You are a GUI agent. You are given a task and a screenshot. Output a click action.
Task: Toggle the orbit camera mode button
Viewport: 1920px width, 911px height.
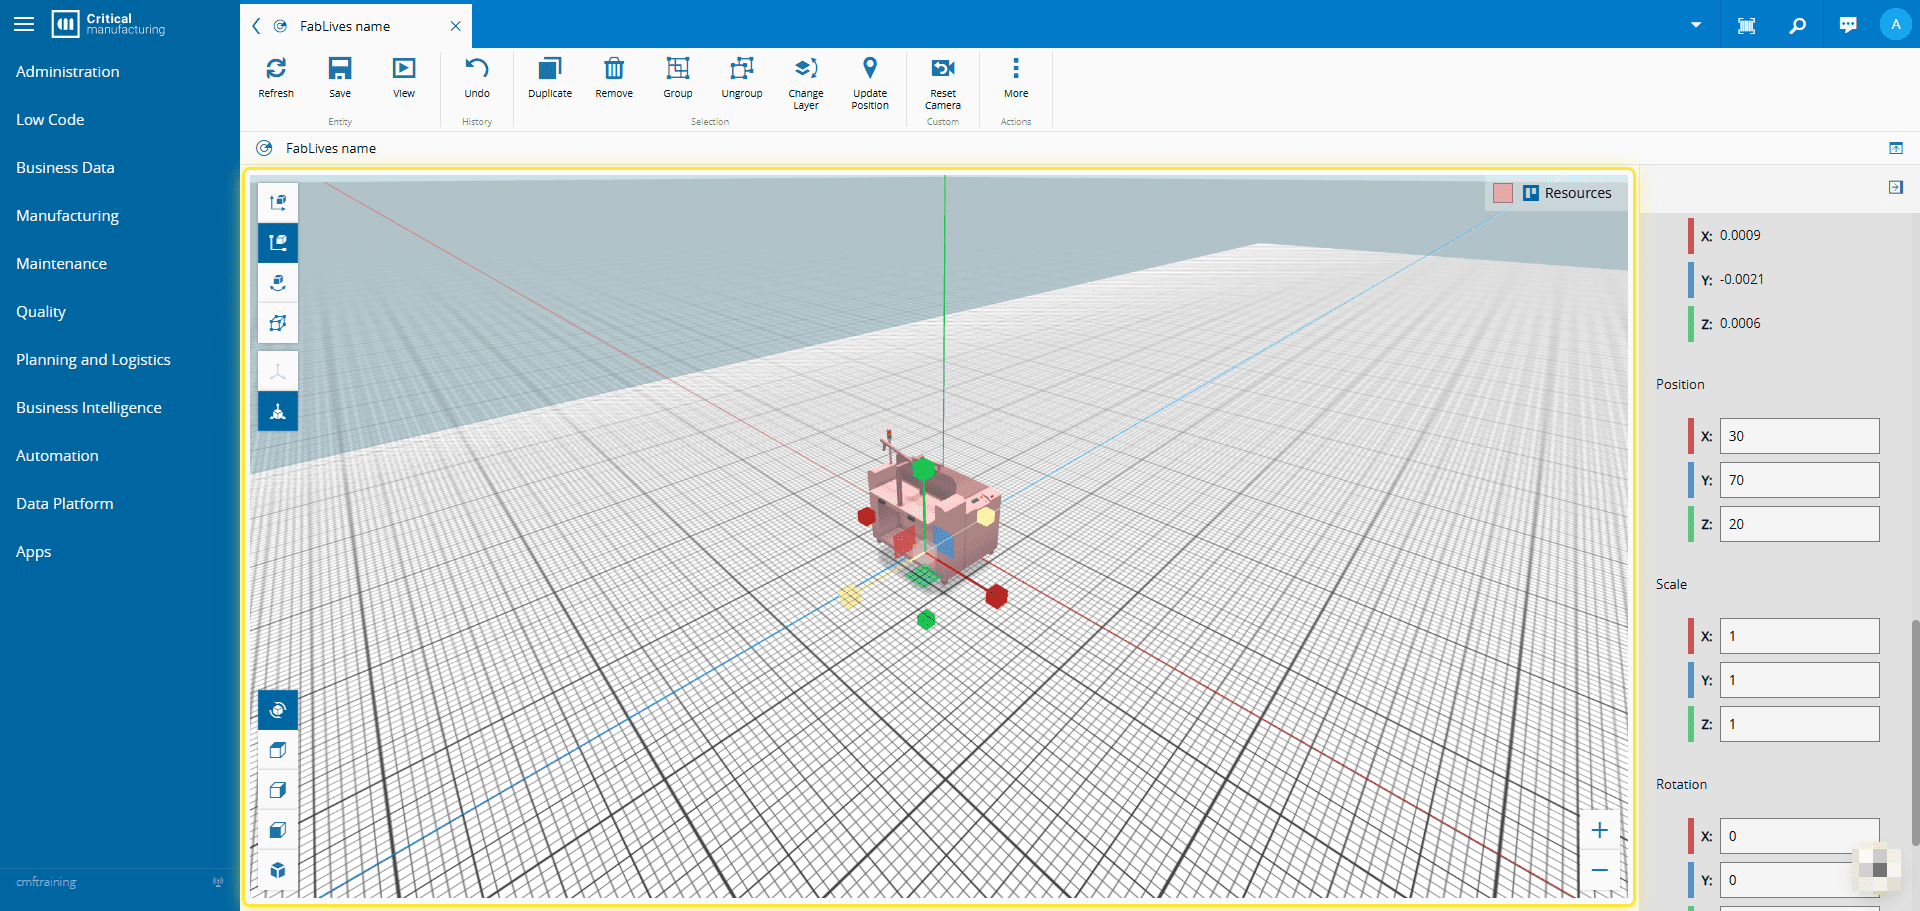point(278,710)
